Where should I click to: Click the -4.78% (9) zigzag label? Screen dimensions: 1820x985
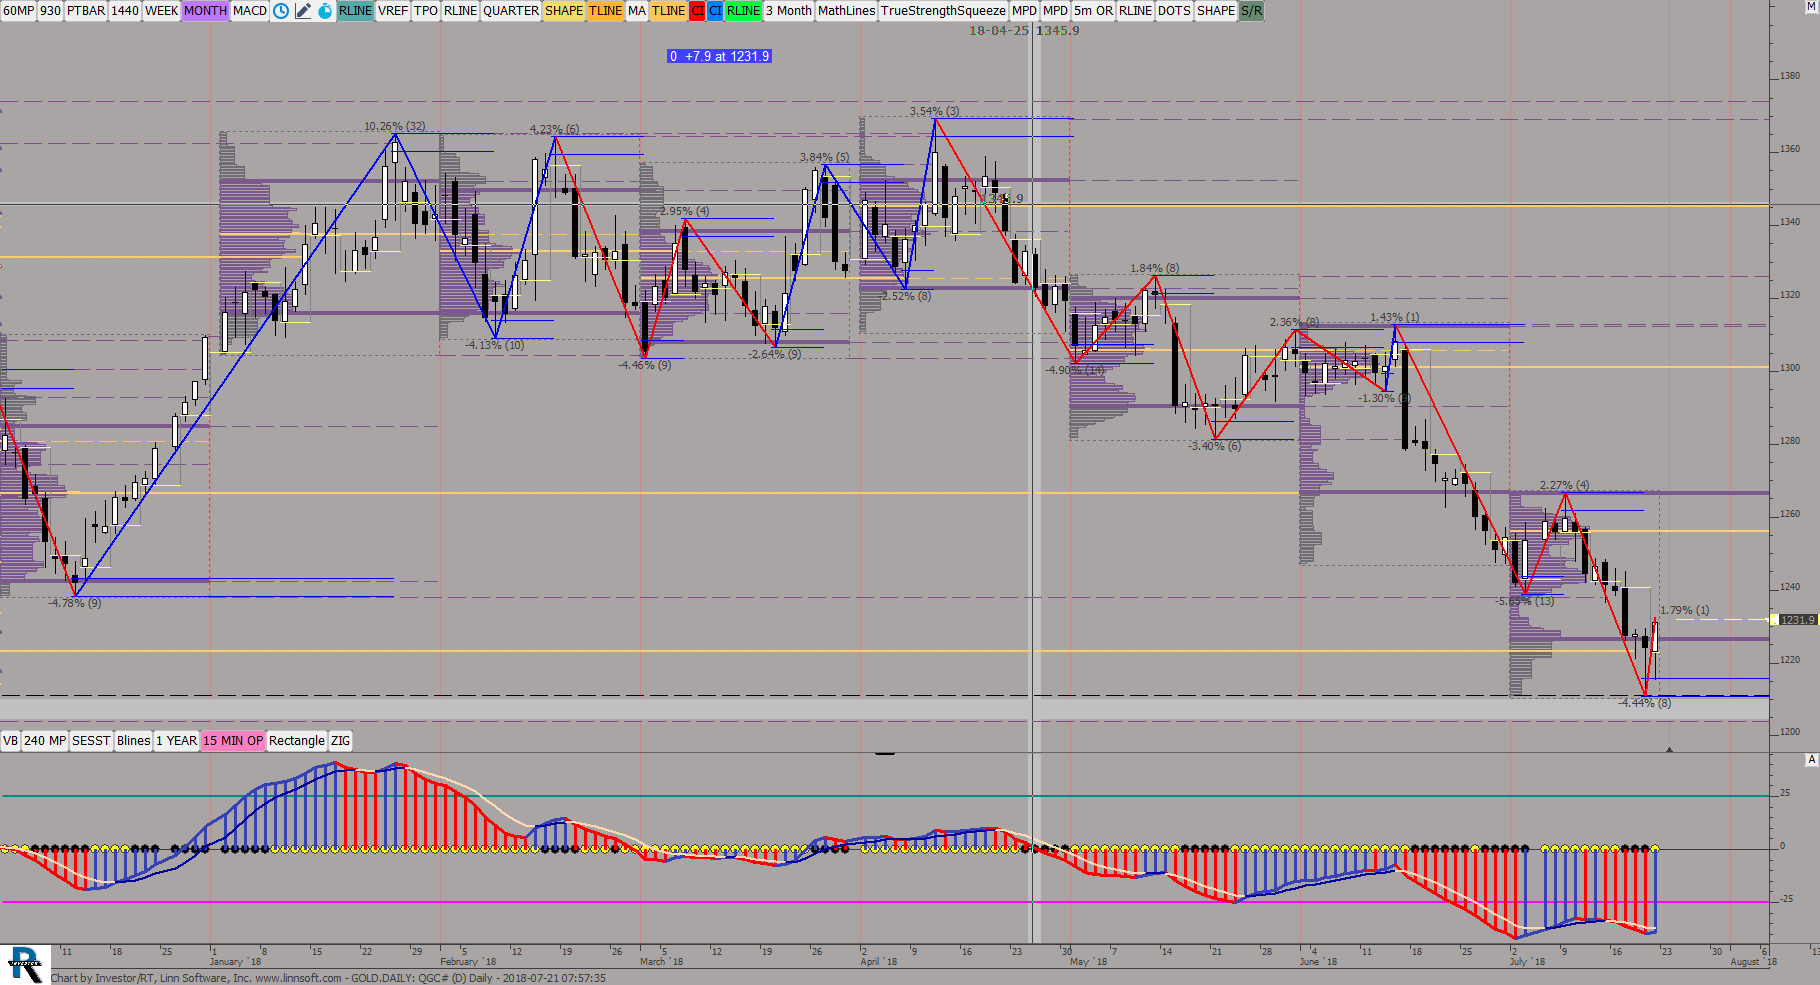click(x=75, y=603)
